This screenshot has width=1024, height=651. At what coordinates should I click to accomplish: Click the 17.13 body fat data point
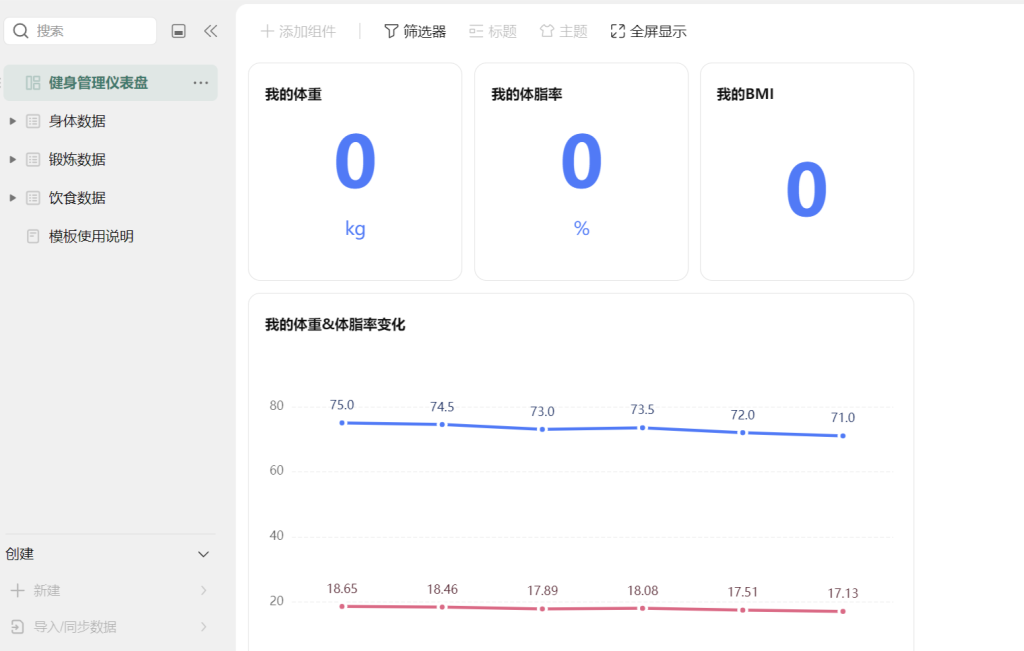[x=842, y=612]
